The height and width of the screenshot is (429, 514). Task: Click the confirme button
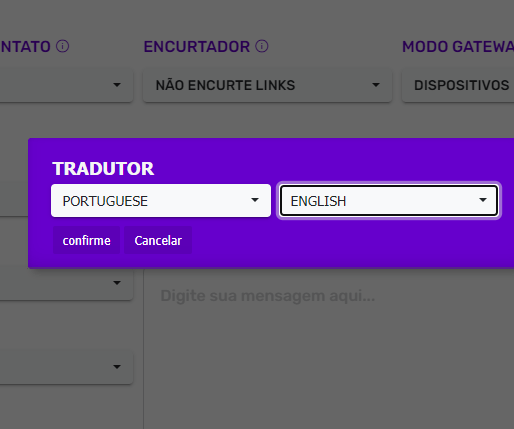87,240
